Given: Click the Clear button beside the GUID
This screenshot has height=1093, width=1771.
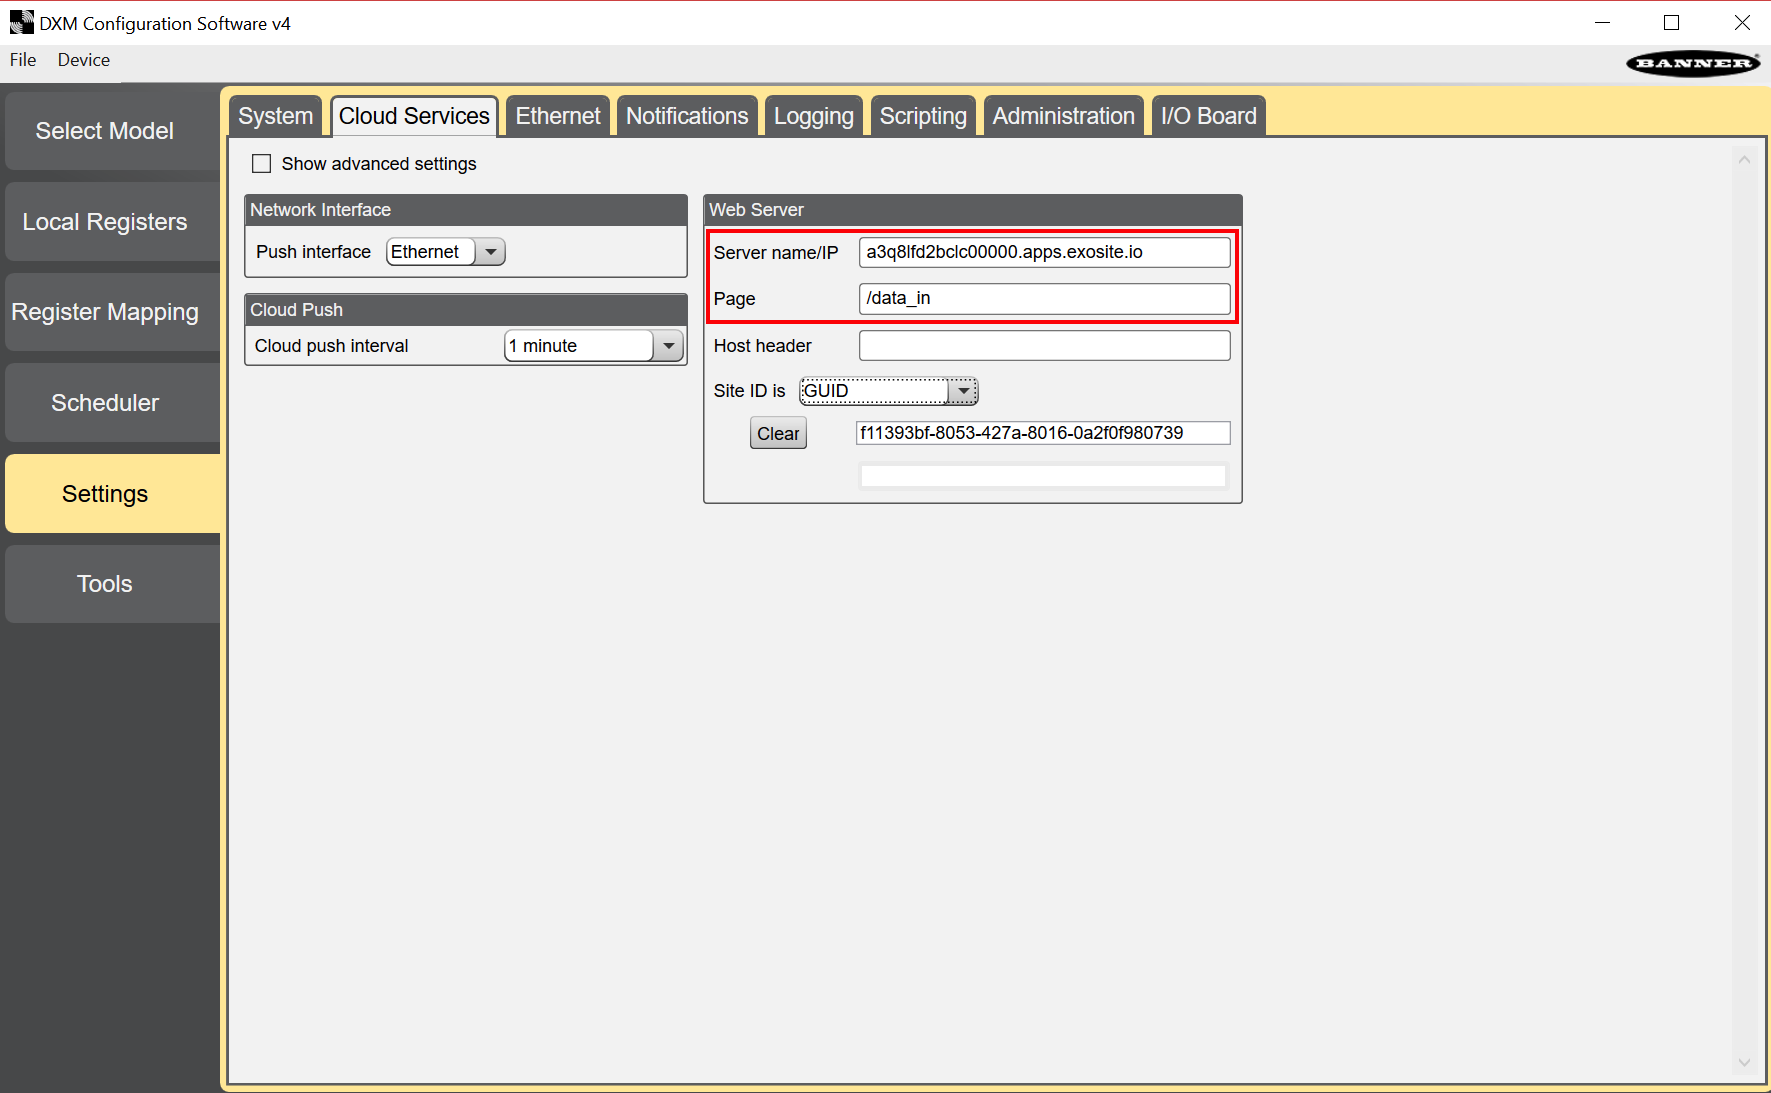Looking at the screenshot, I should 778,433.
